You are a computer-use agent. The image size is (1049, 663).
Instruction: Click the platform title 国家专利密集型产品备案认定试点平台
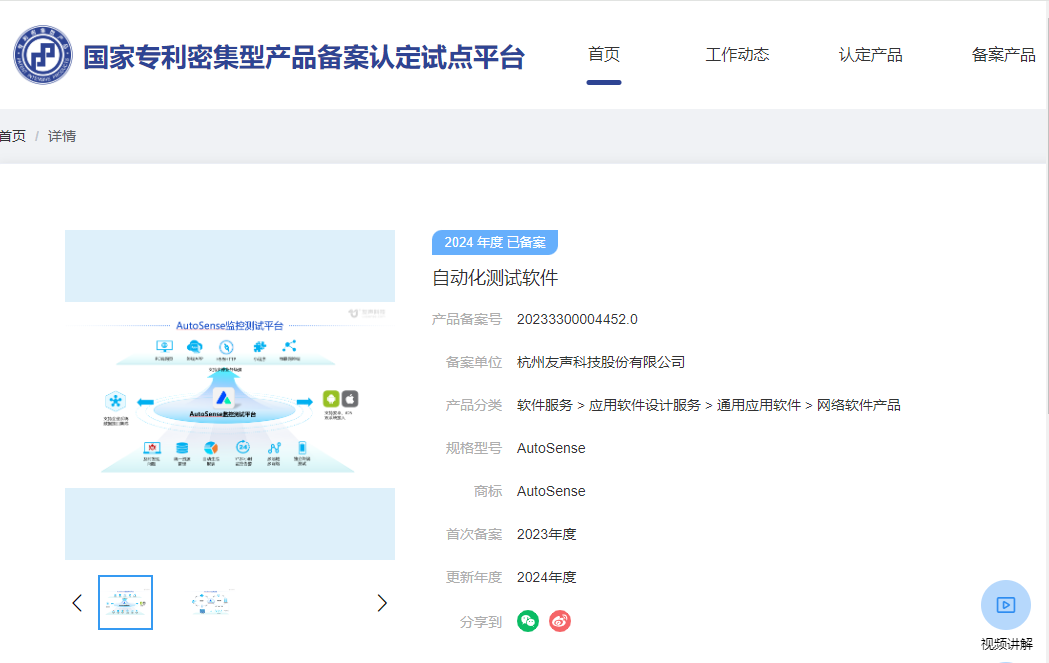coord(304,58)
